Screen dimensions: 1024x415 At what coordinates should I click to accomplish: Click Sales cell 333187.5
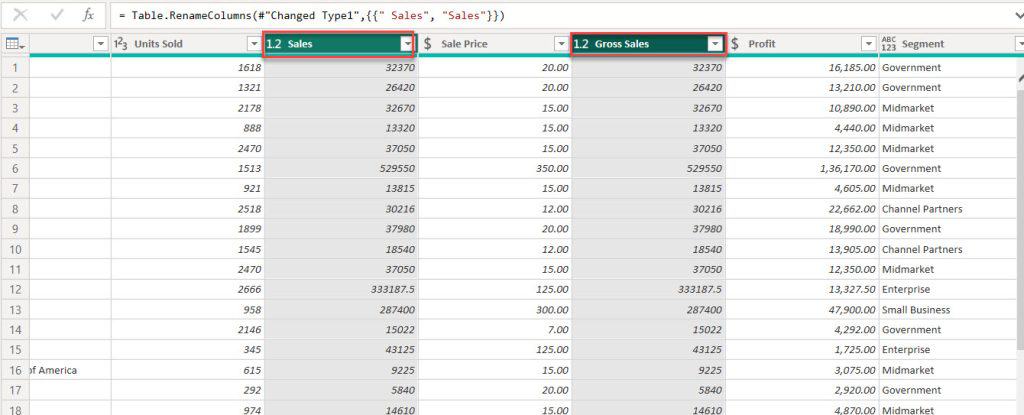tap(342, 289)
